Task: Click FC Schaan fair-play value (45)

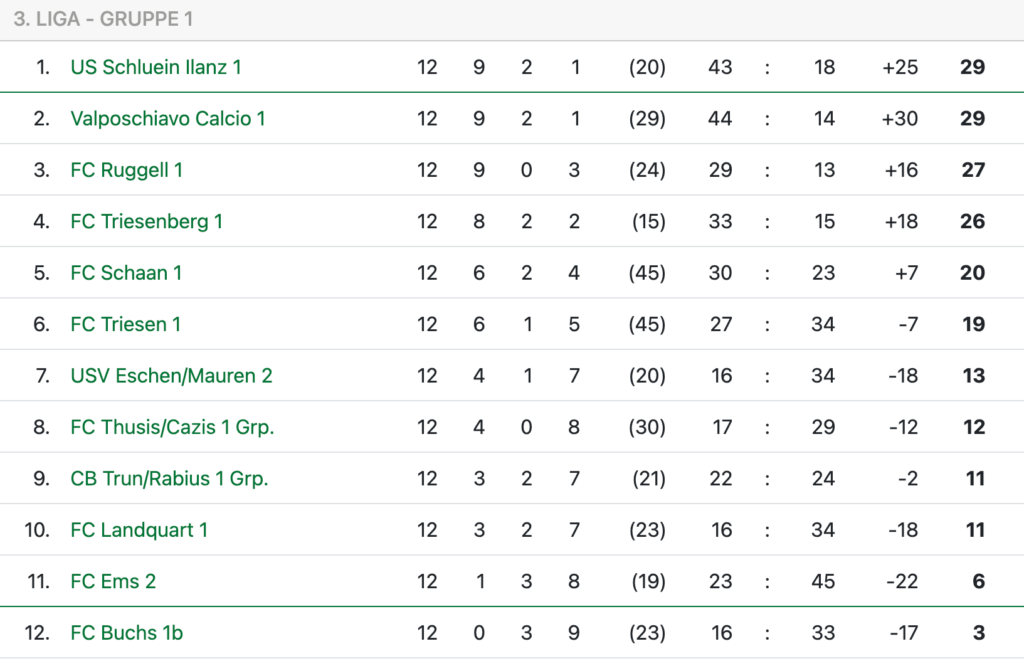Action: pyautogui.click(x=647, y=273)
